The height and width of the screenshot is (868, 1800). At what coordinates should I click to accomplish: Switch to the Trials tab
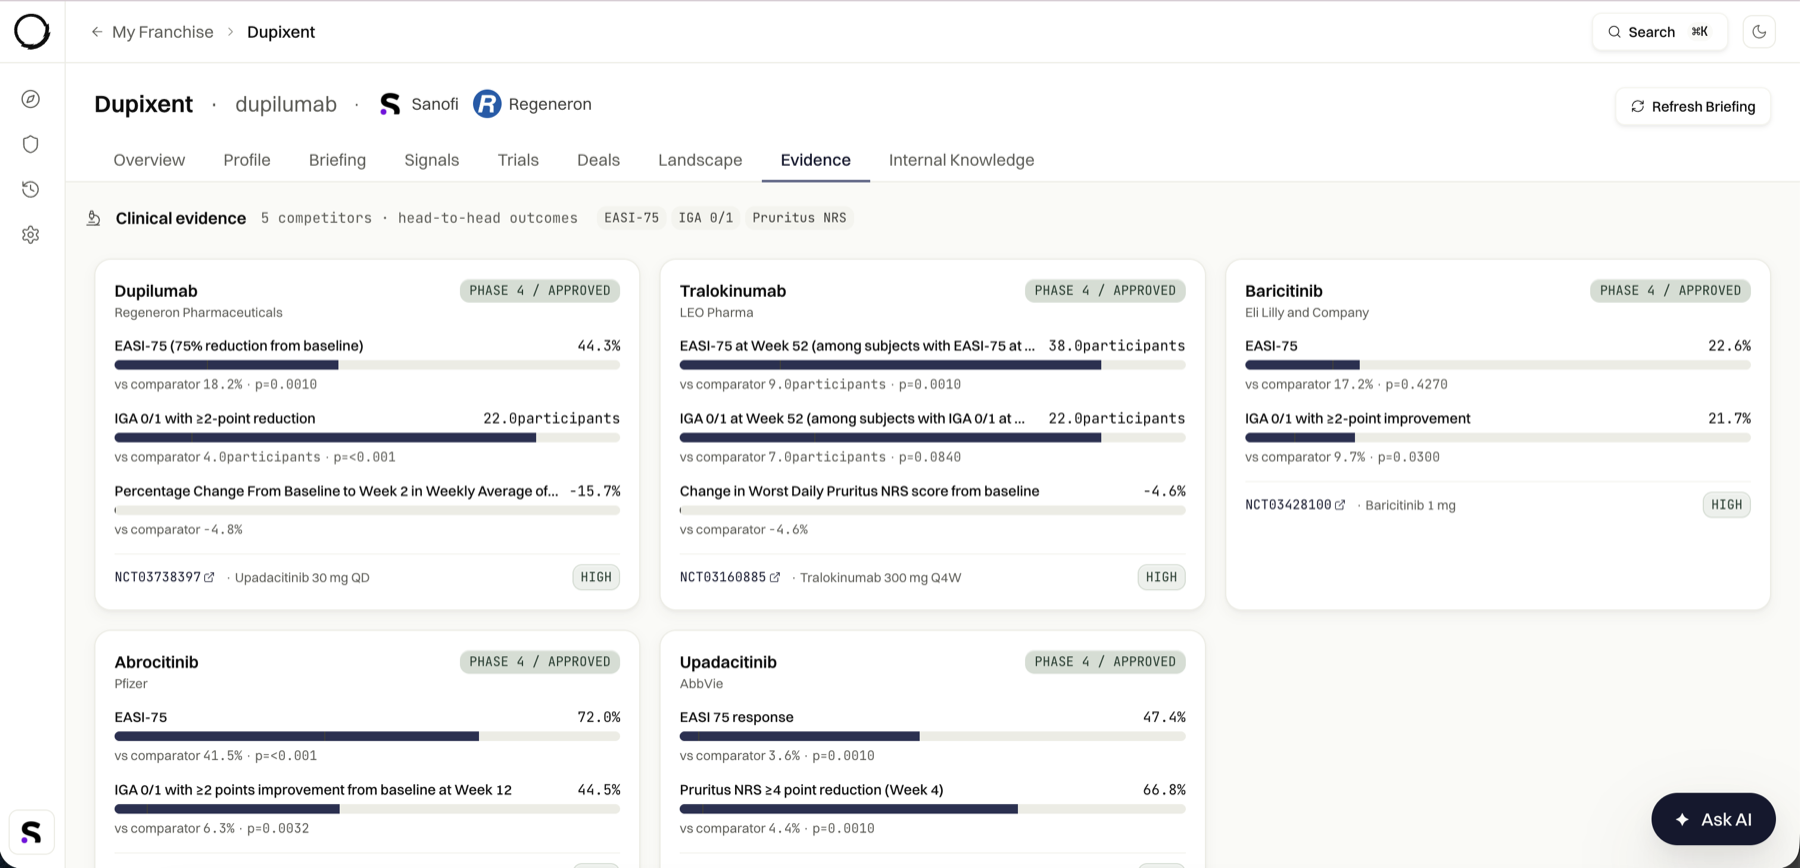tap(518, 160)
